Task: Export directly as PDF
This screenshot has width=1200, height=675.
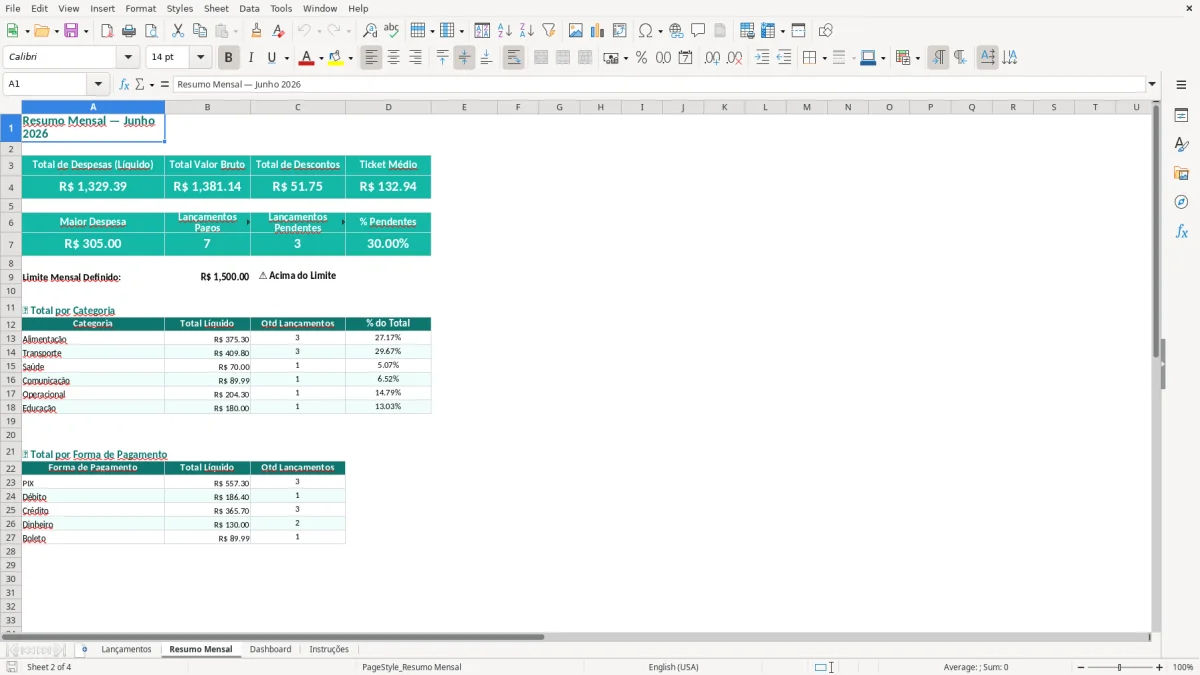Action: click(107, 31)
